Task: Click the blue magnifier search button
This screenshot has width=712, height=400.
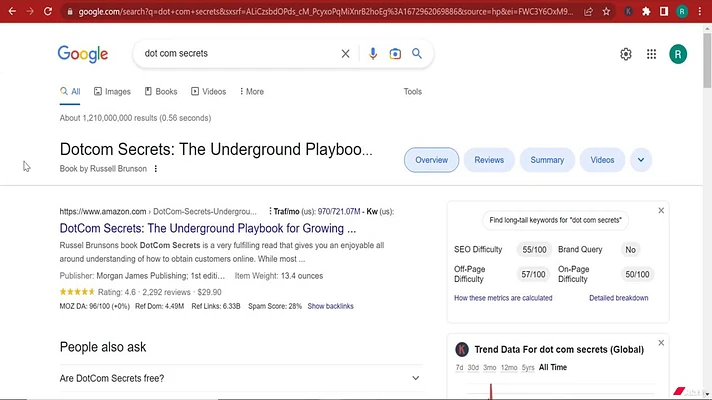Action: (x=417, y=54)
